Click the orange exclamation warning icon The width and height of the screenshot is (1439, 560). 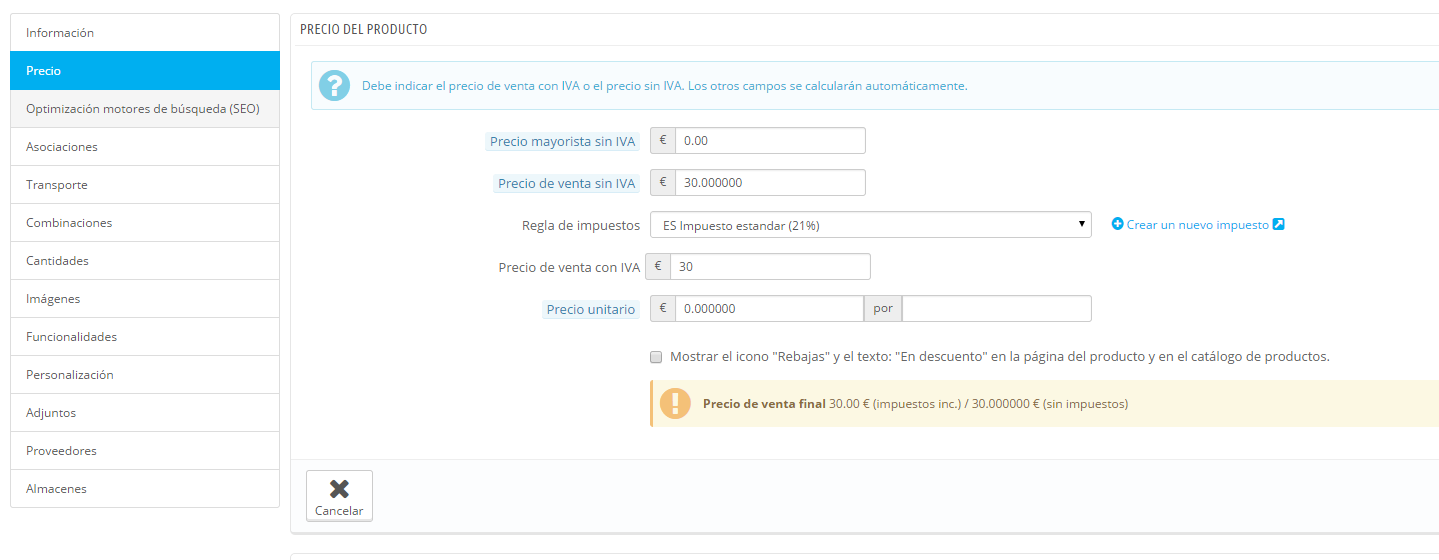(x=675, y=404)
